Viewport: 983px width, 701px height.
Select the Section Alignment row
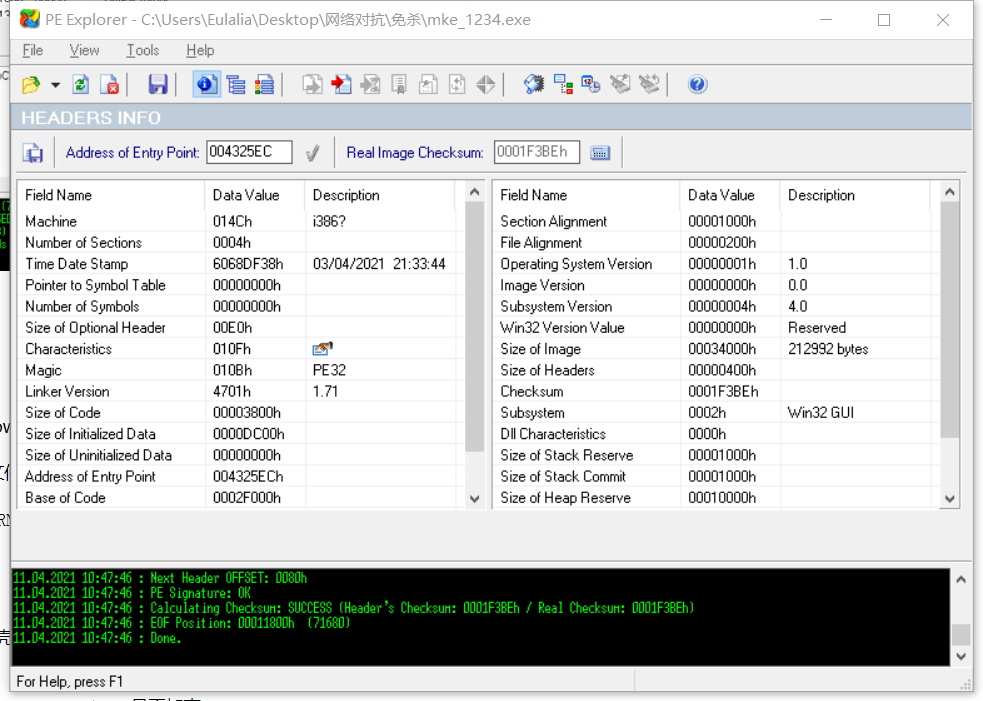716,221
